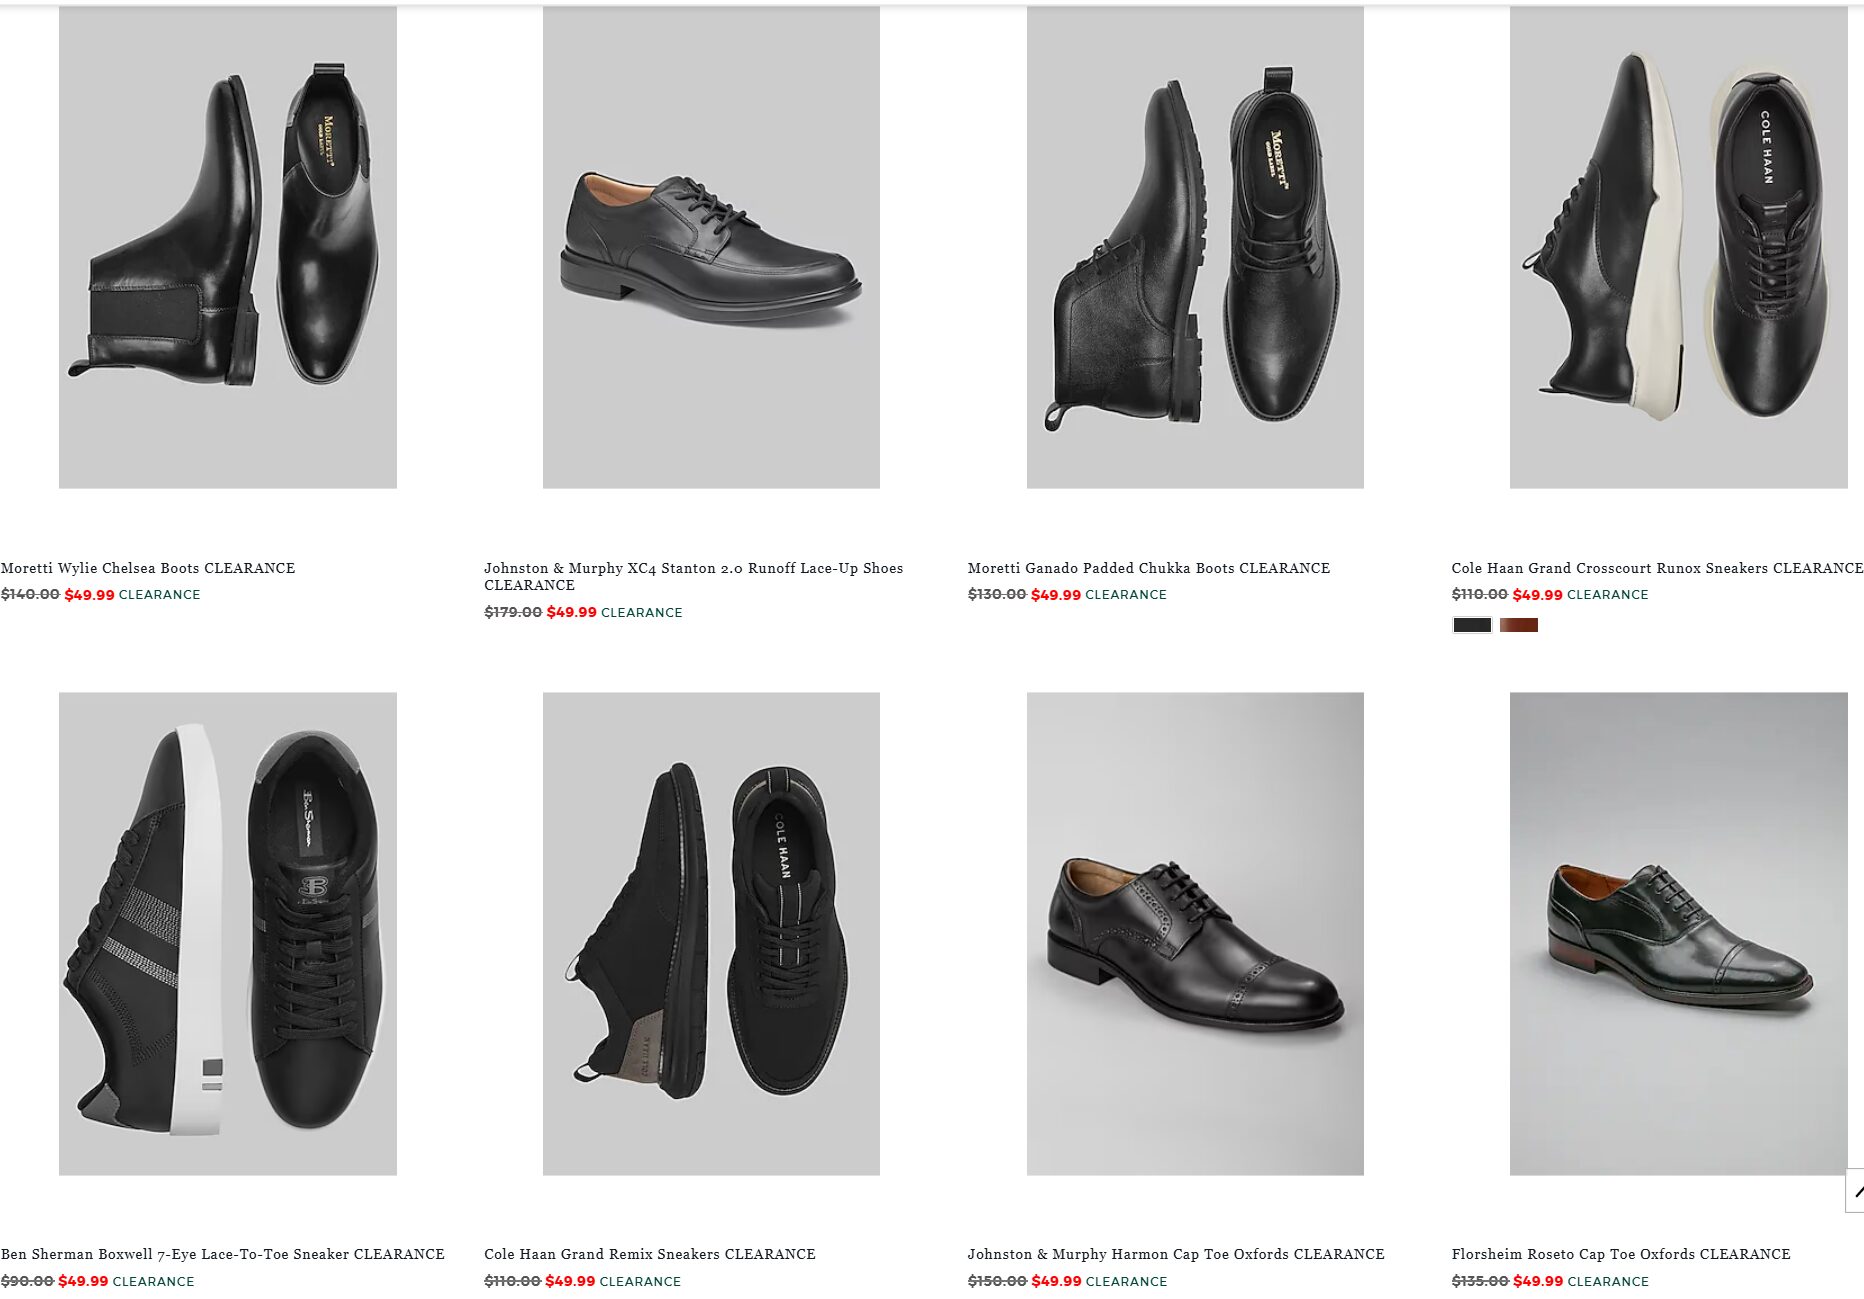
Task: Click Florsheim Roseto Cap Toe Oxfords title
Action: click(1620, 1254)
